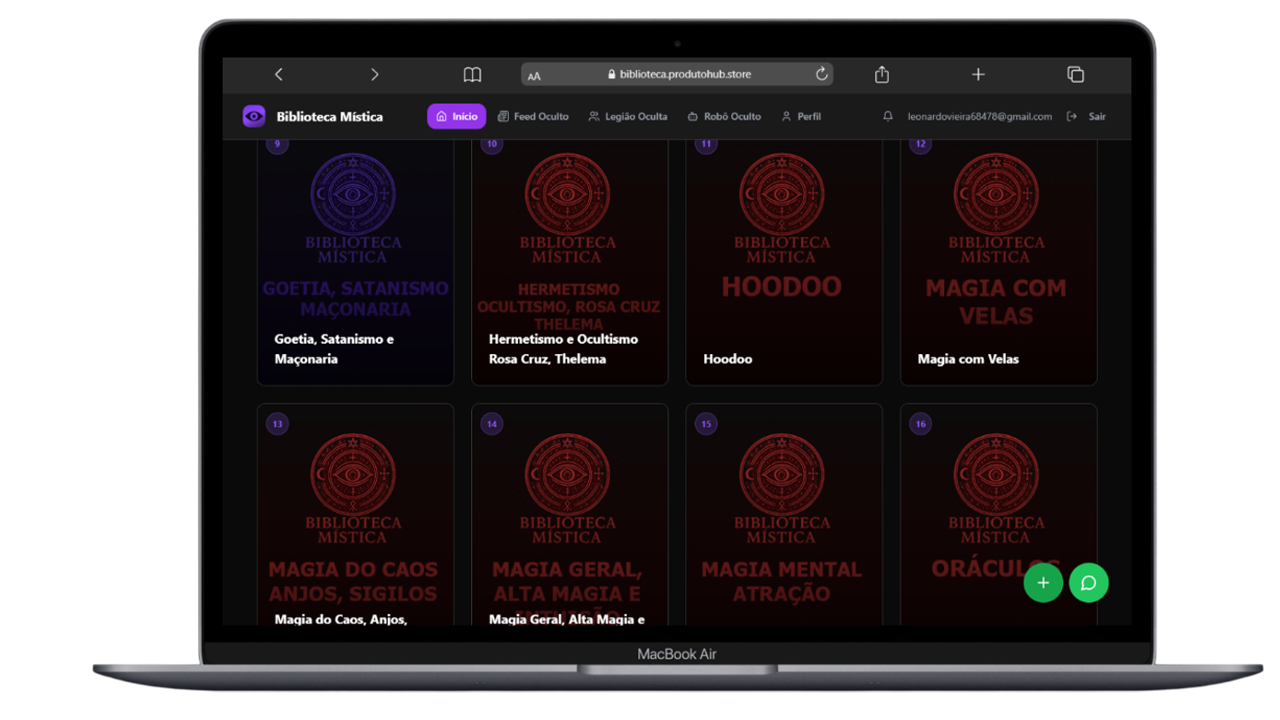Sign out by clicking Sair
The height and width of the screenshot is (720, 1280).
pos(1088,116)
